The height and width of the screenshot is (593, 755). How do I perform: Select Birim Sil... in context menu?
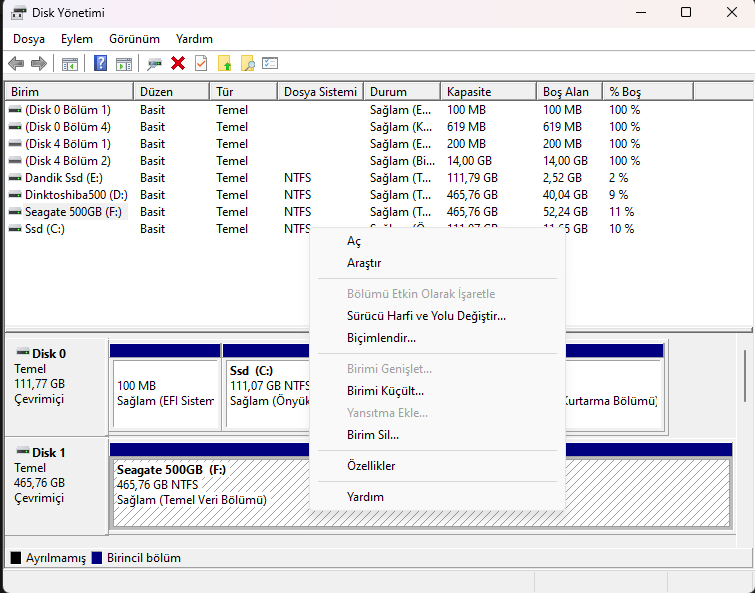[x=437, y=436]
